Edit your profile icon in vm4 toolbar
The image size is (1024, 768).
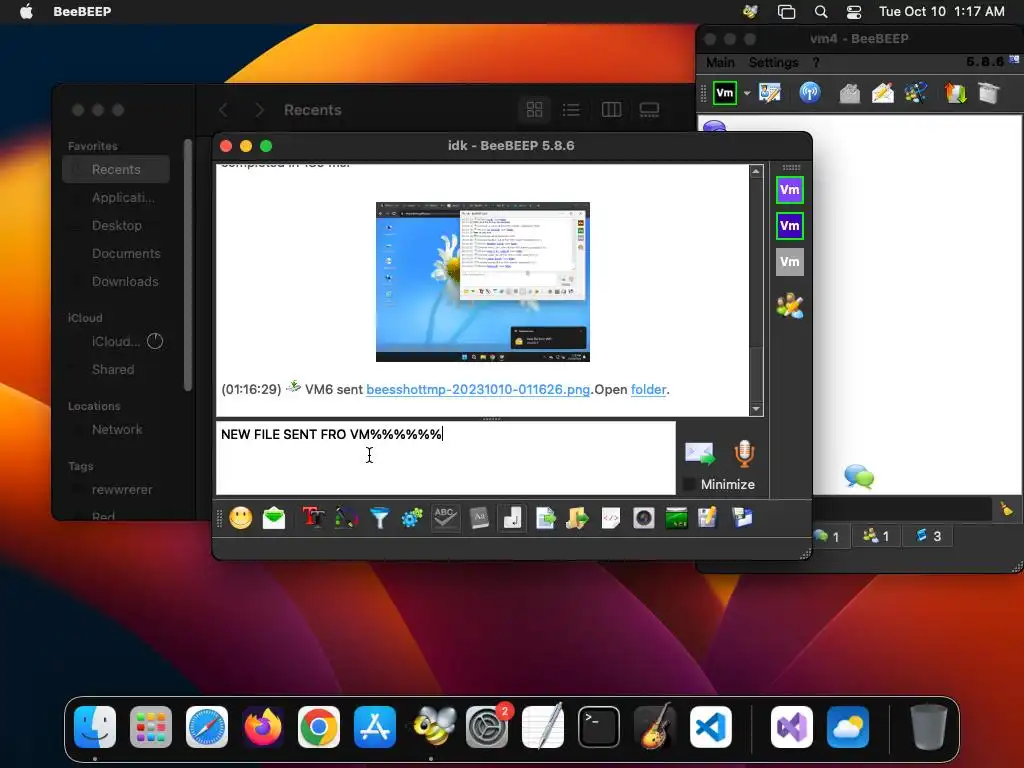click(x=770, y=93)
